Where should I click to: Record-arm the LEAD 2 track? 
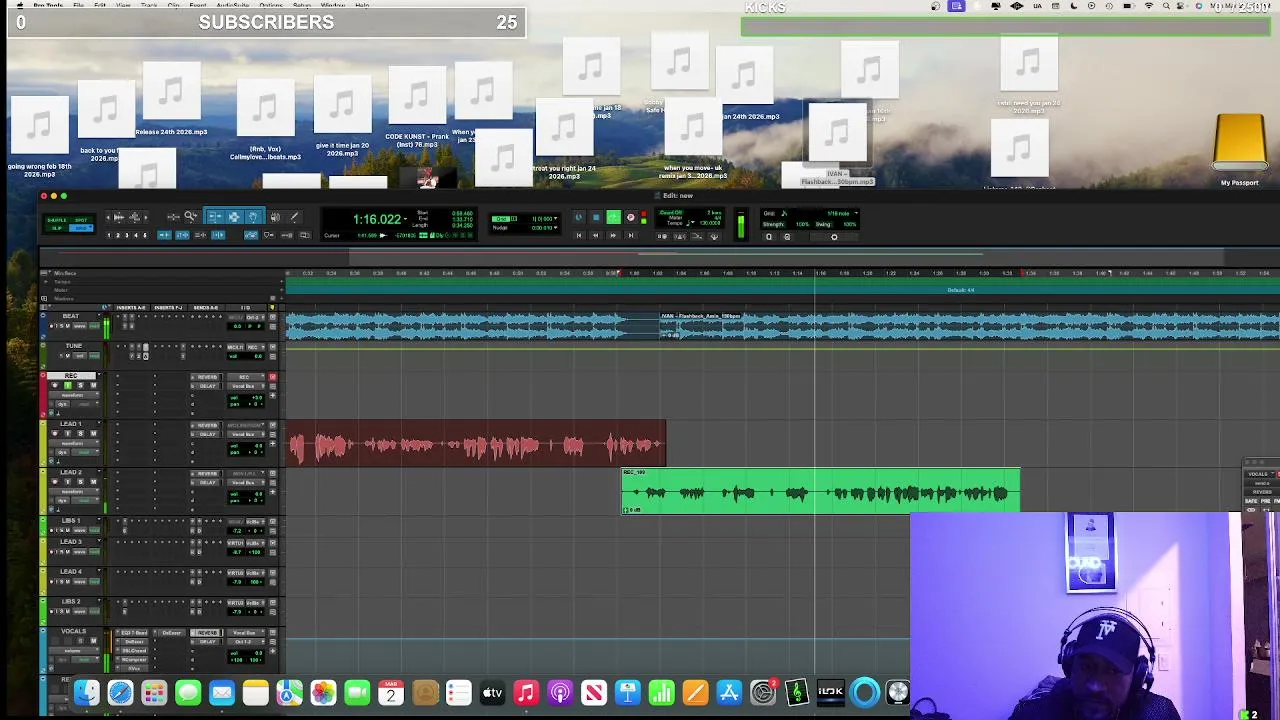(x=54, y=482)
